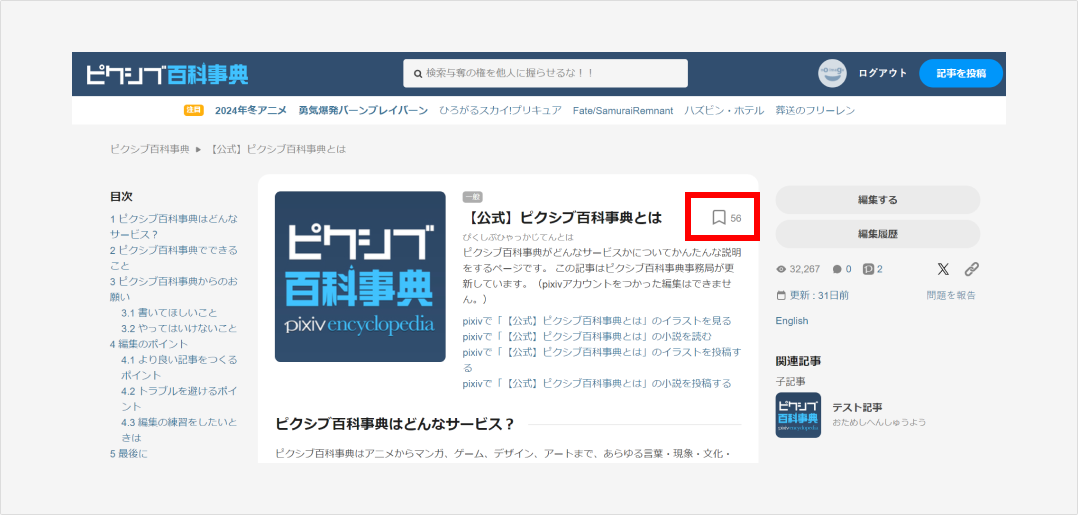
Task: Open the テスト記事 title link
Action: 857,407
